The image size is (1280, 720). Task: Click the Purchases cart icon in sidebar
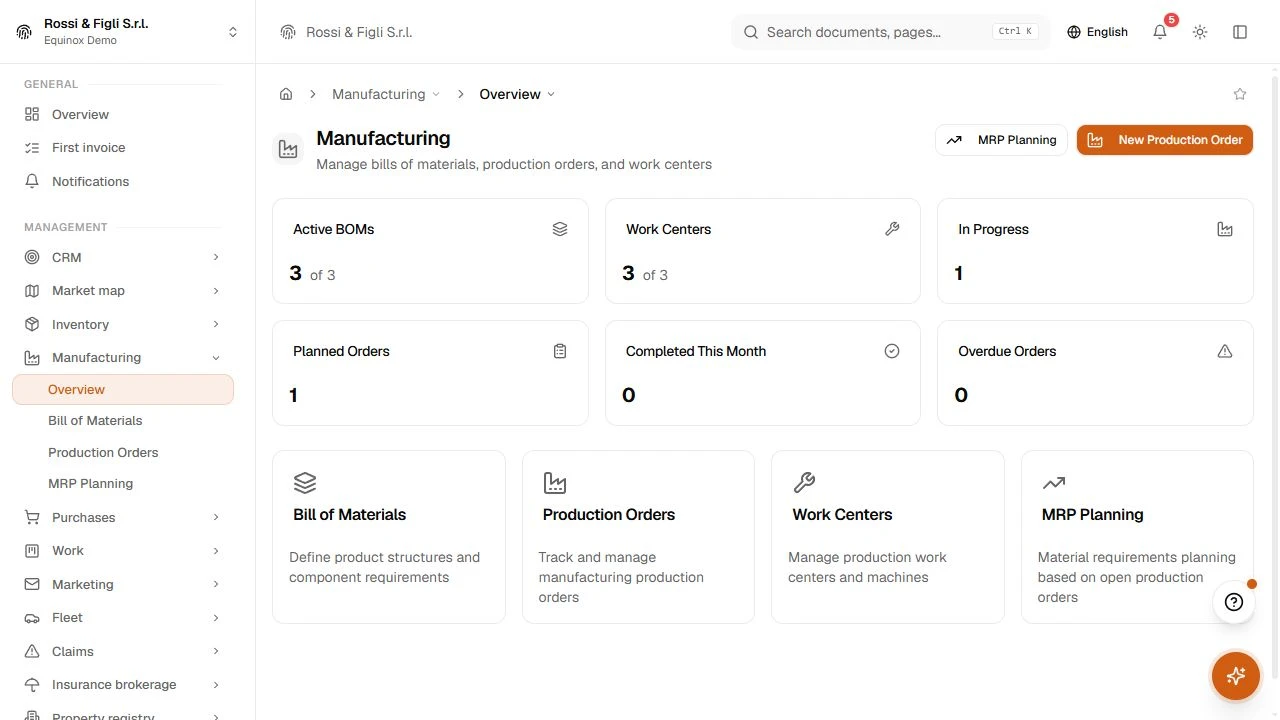pyautogui.click(x=32, y=517)
